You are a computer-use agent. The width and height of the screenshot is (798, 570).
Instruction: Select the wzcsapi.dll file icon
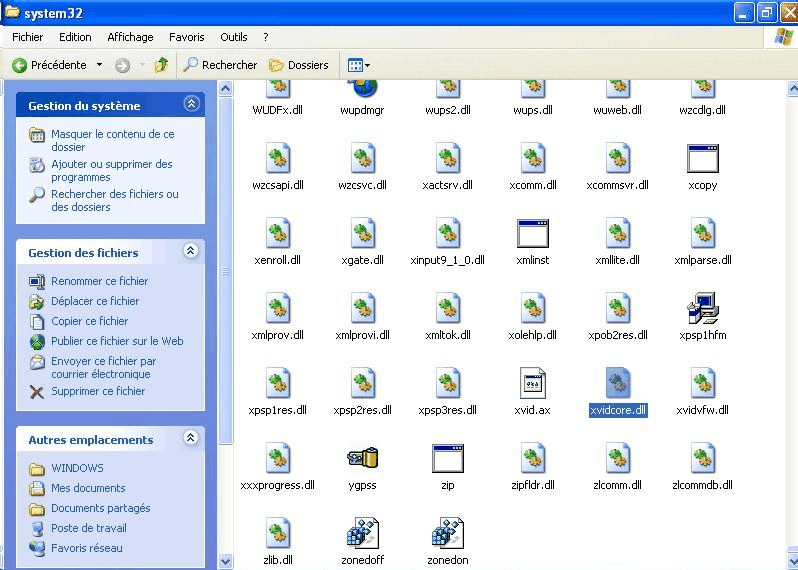tap(278, 158)
